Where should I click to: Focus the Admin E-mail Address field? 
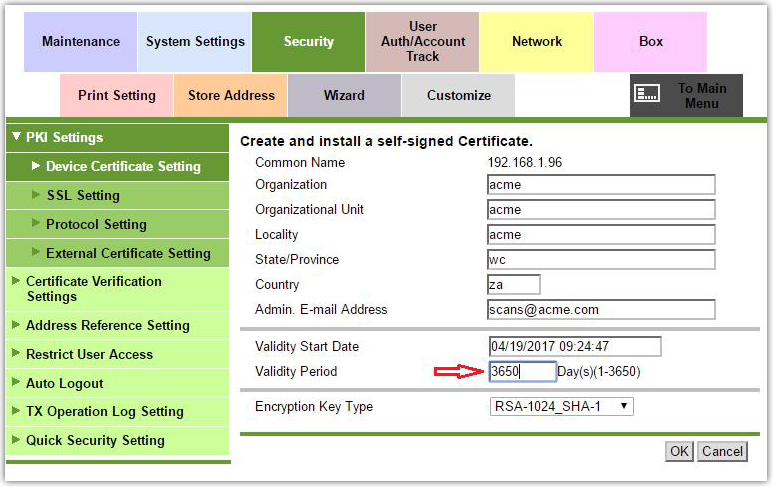click(x=600, y=310)
